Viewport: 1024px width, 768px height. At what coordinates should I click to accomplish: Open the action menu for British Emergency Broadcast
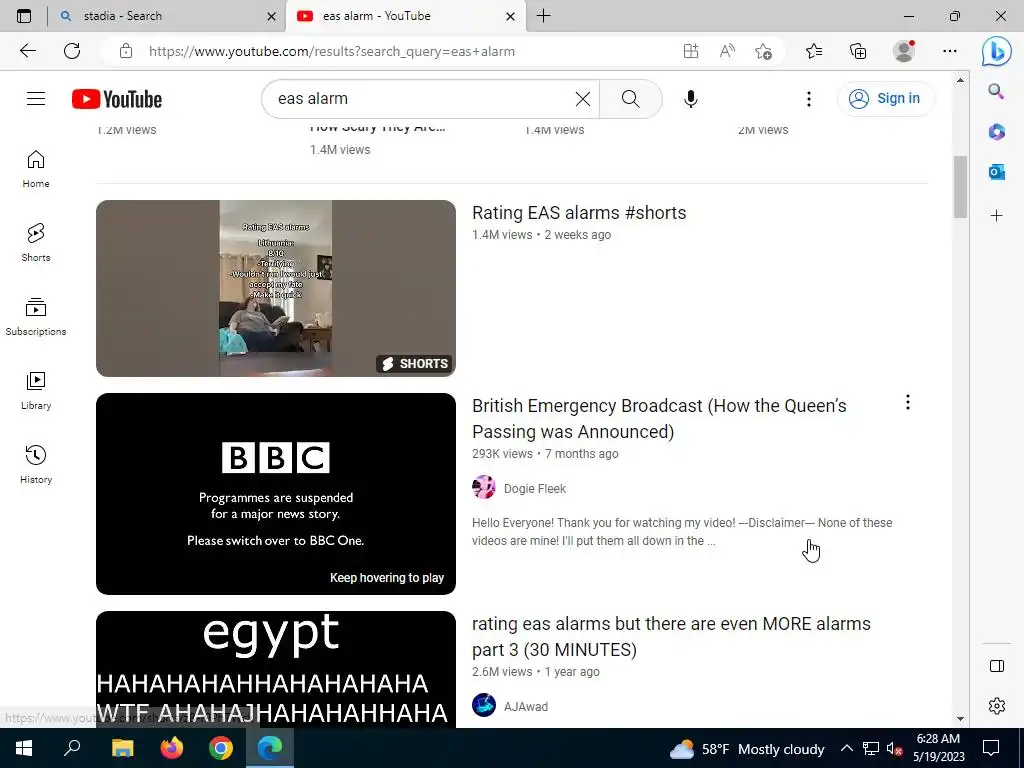[x=907, y=402]
